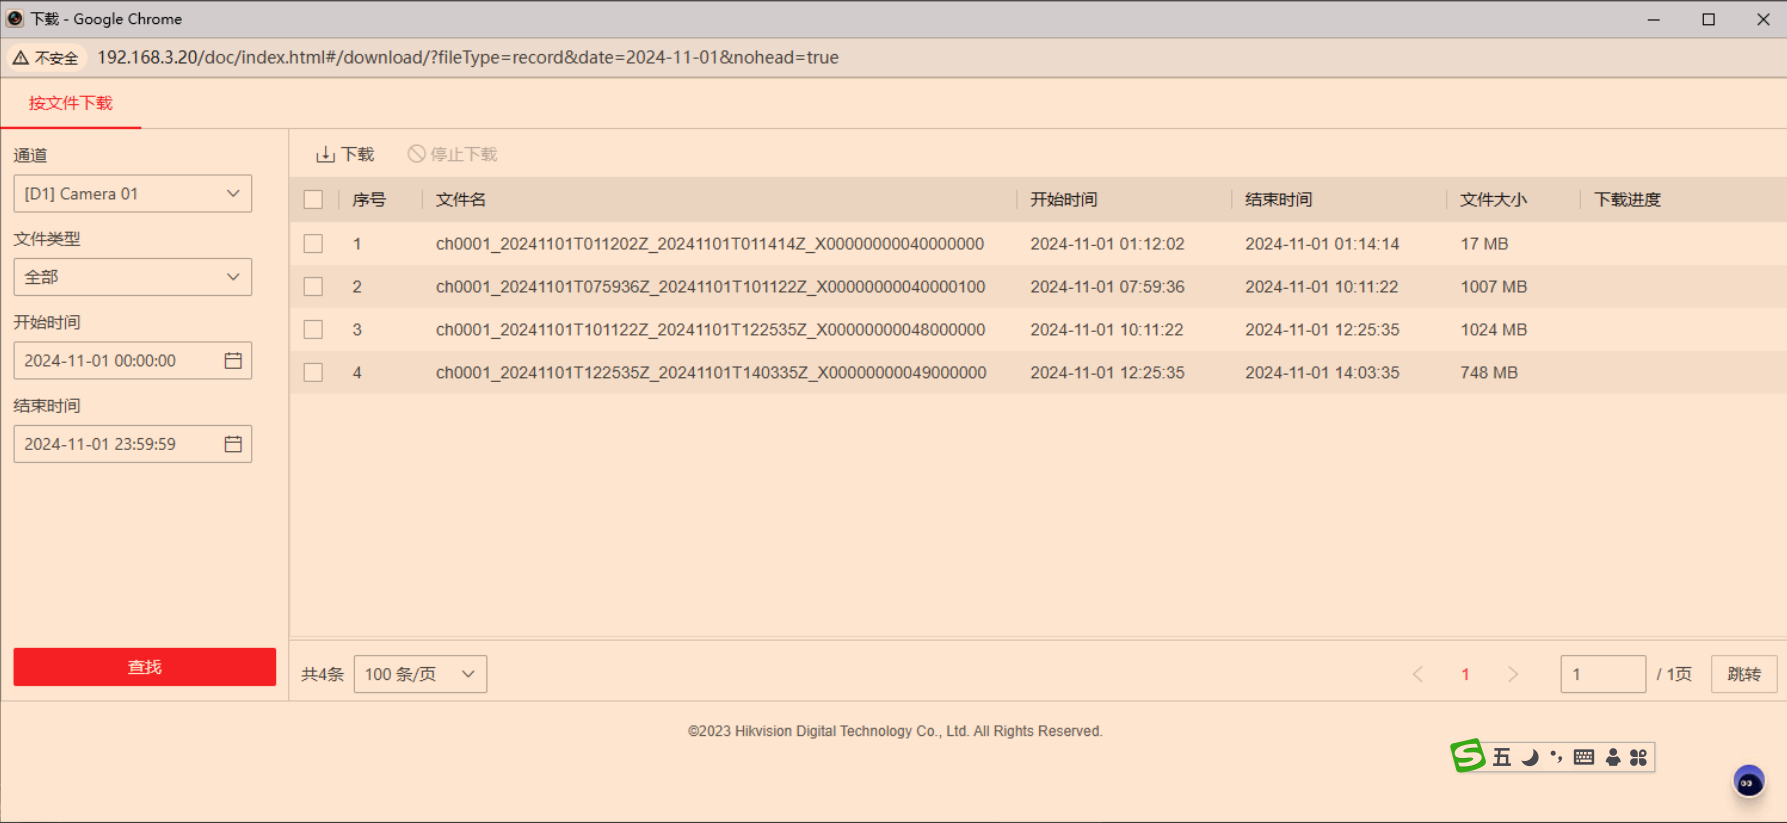Click start time 2024-11-01 01:12:02 cell
1787x823 pixels.
point(1108,244)
